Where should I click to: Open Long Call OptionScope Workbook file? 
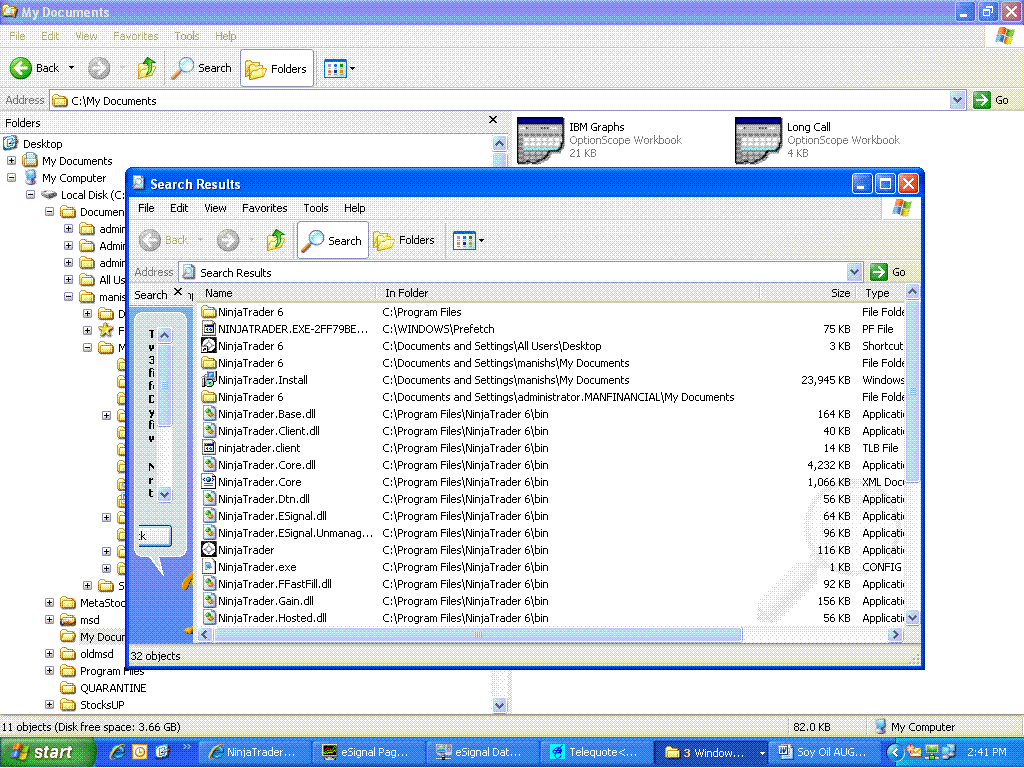[817, 140]
